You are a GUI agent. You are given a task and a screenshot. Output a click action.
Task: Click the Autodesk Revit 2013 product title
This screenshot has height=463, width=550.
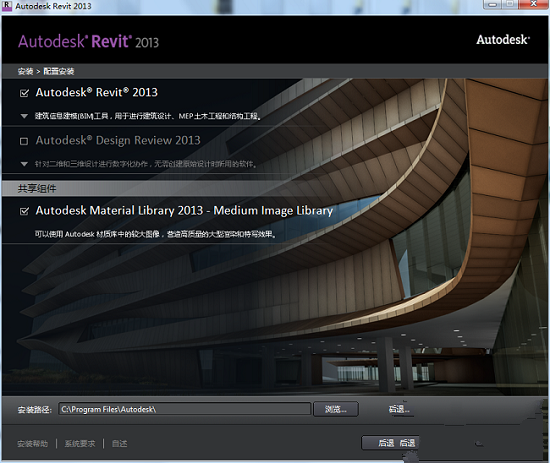(96, 92)
